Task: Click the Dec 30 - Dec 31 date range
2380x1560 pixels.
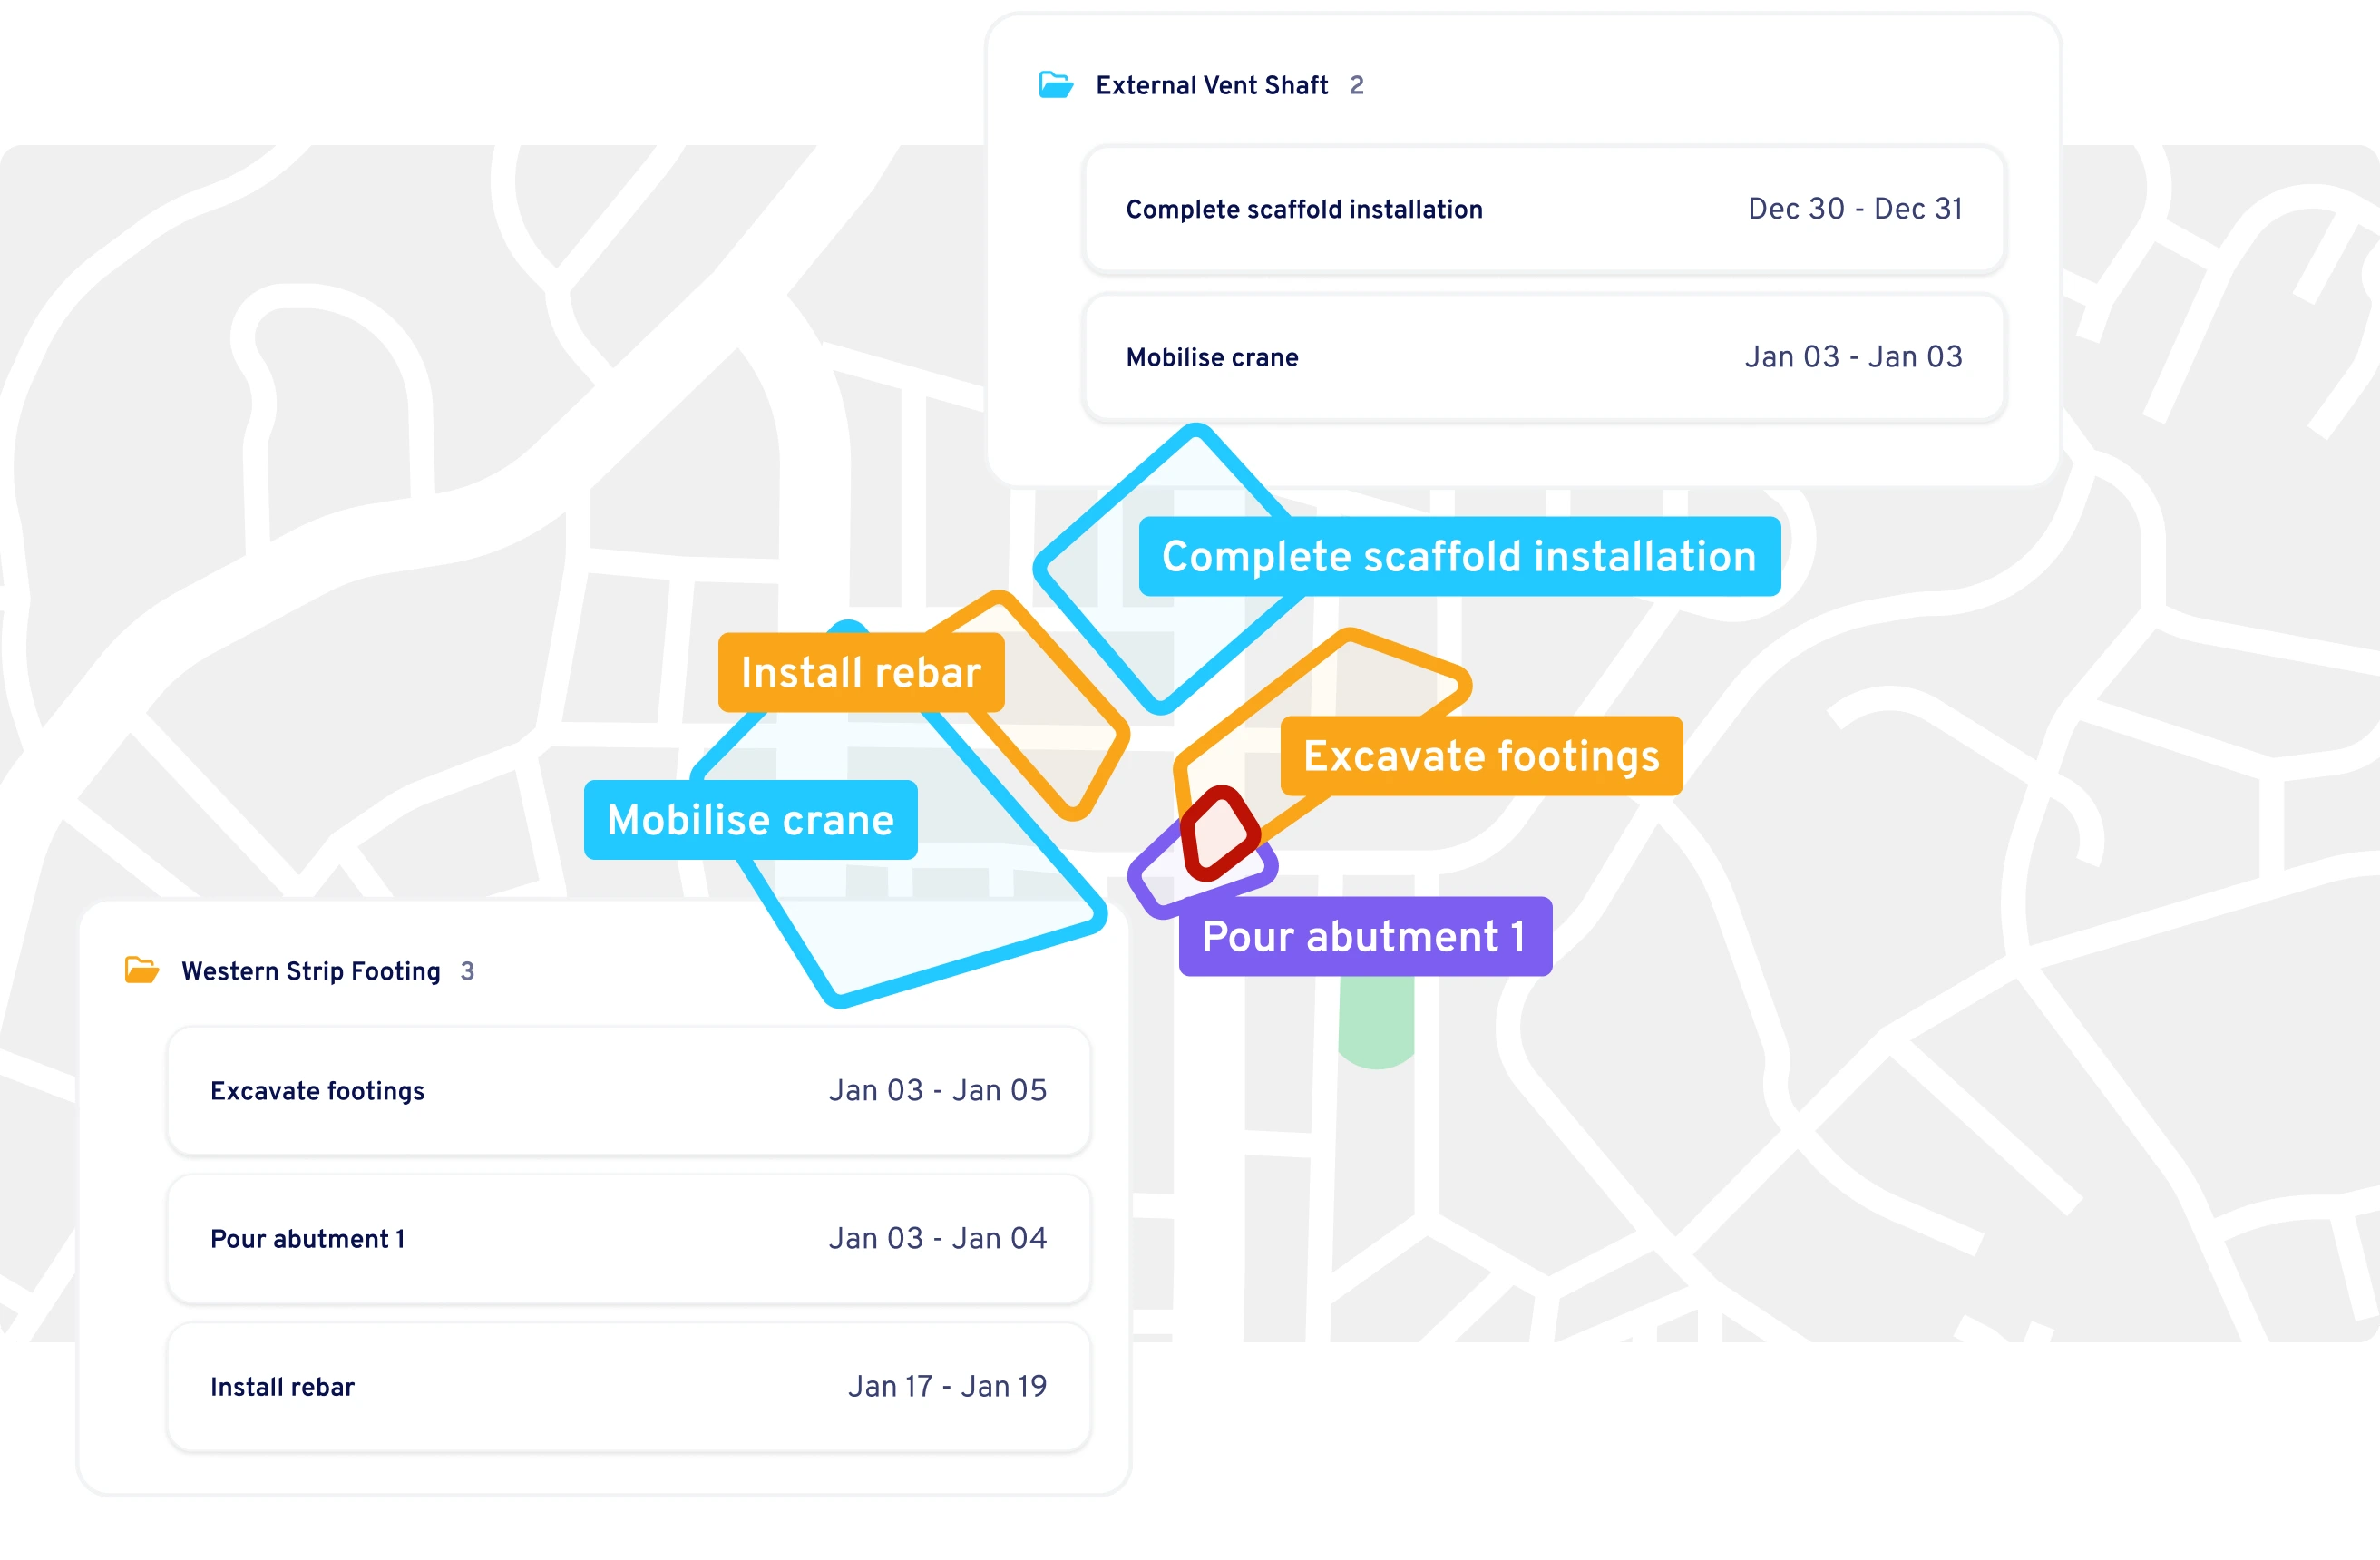Action: pyautogui.click(x=1855, y=209)
